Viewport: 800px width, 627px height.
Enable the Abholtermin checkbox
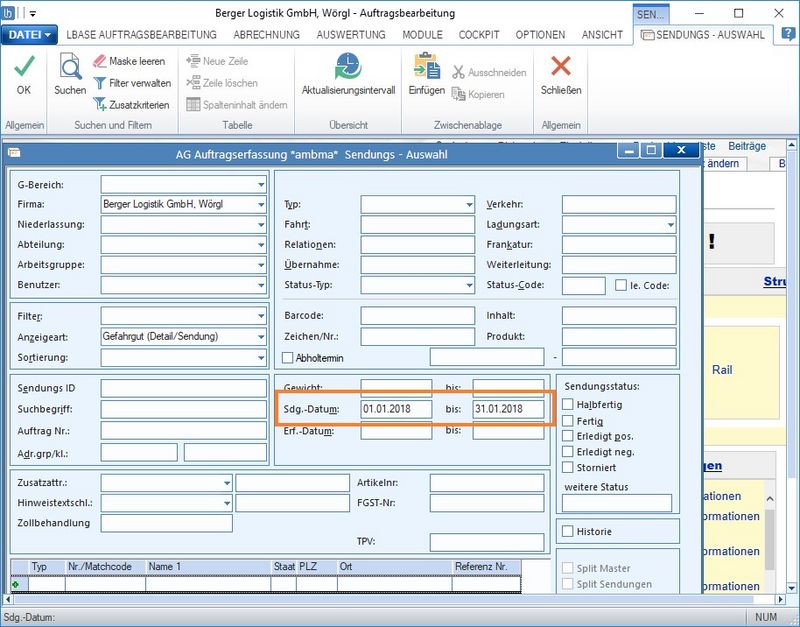pyautogui.click(x=288, y=358)
